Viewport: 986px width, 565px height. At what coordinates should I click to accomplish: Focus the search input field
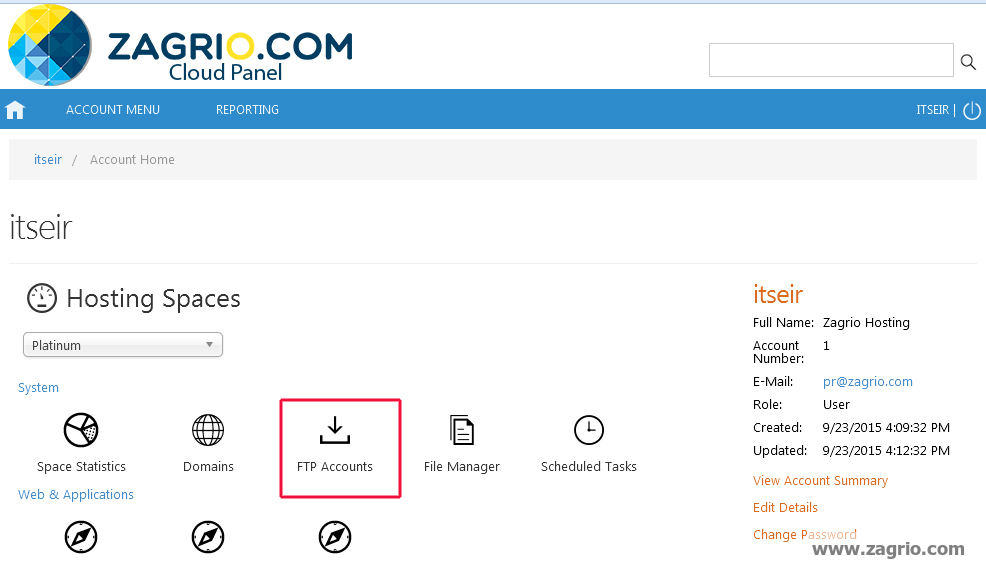(x=831, y=60)
